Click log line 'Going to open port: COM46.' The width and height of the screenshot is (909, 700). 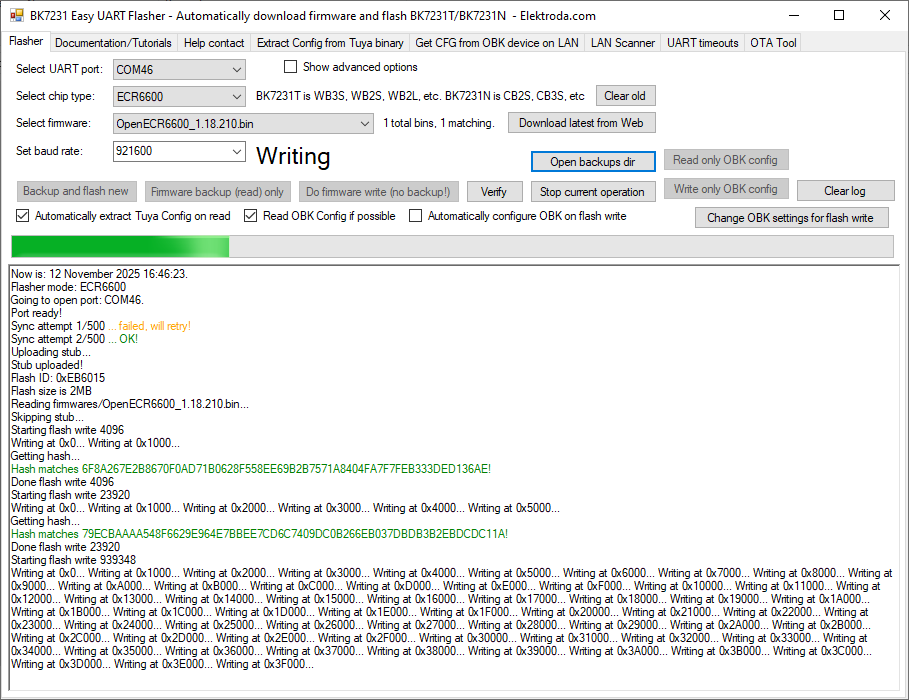point(77,300)
